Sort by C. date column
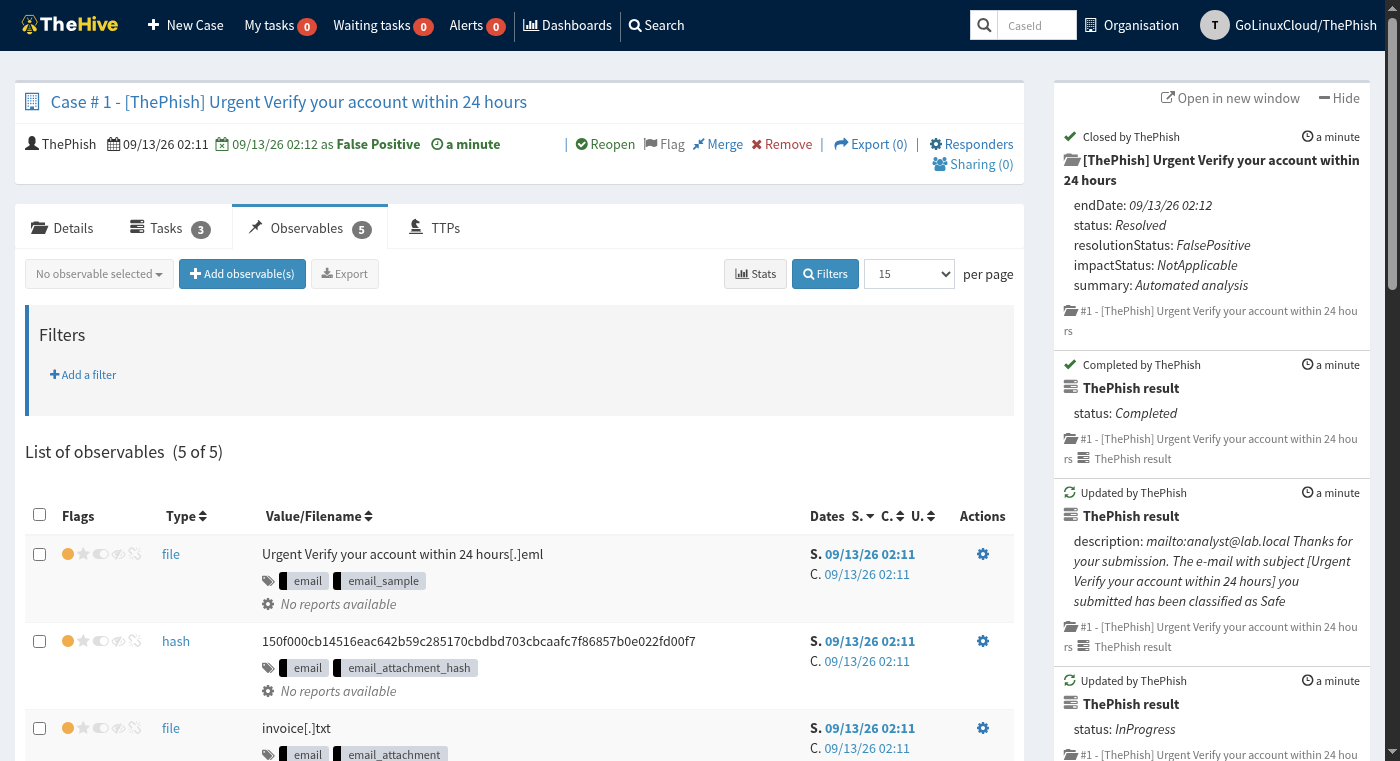Viewport: 1400px width, 761px height. click(x=892, y=516)
